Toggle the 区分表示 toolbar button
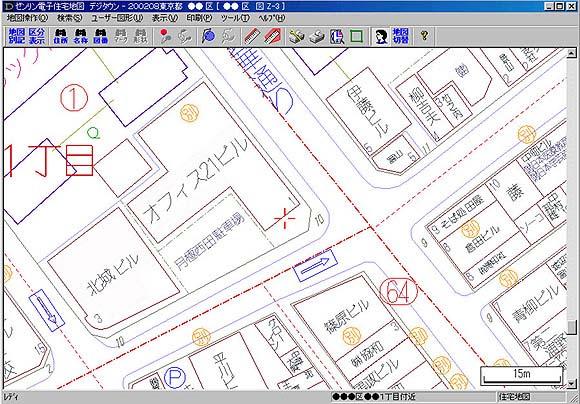Viewport: 580px width, 404px height. (x=37, y=36)
